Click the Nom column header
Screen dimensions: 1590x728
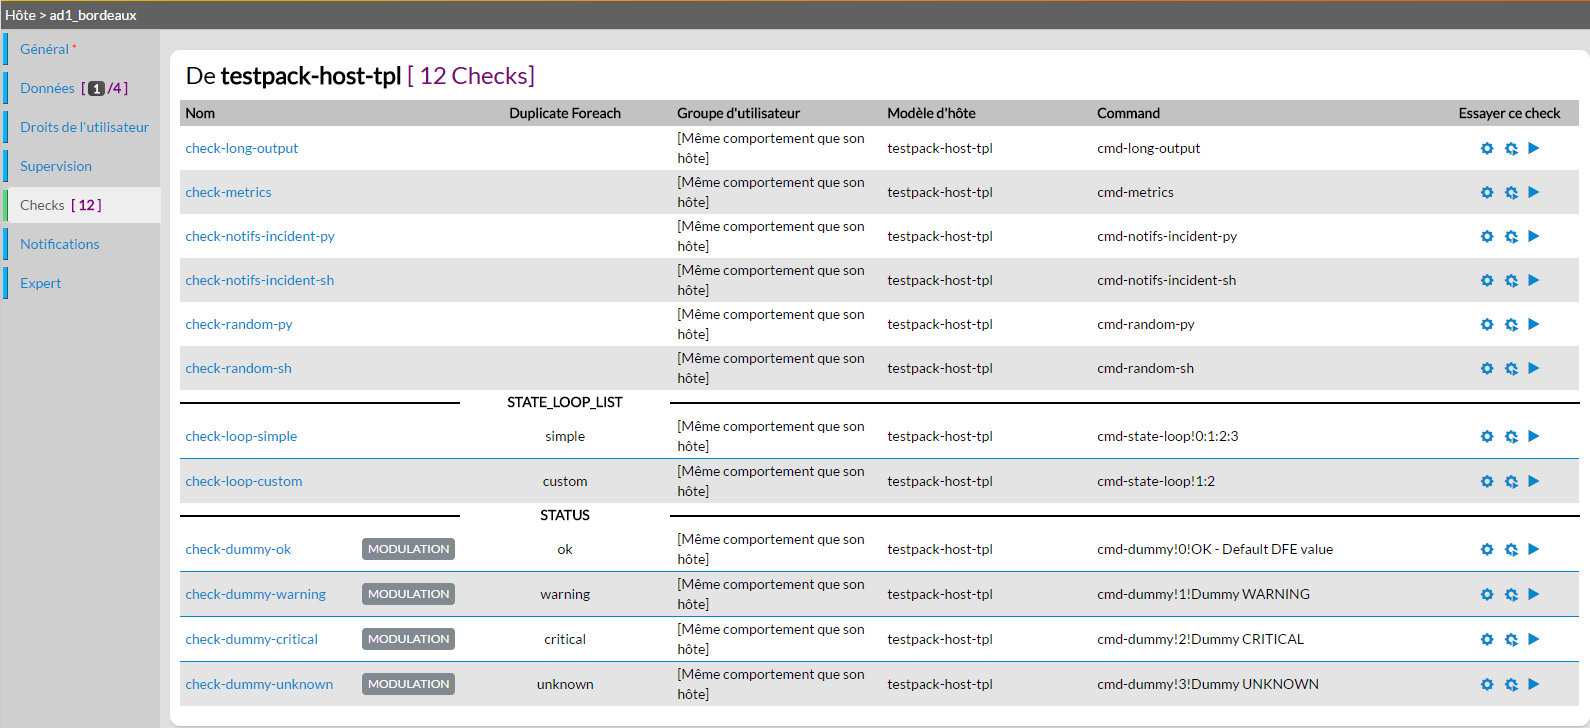point(200,113)
